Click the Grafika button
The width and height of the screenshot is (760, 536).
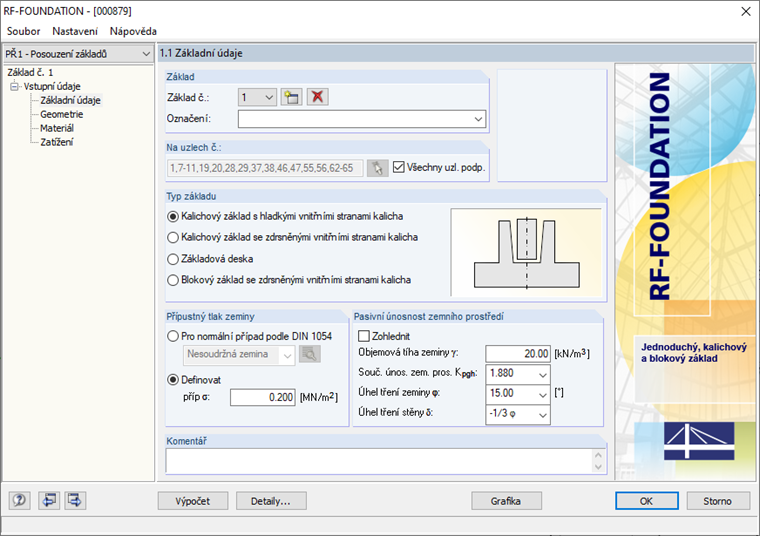[506, 501]
